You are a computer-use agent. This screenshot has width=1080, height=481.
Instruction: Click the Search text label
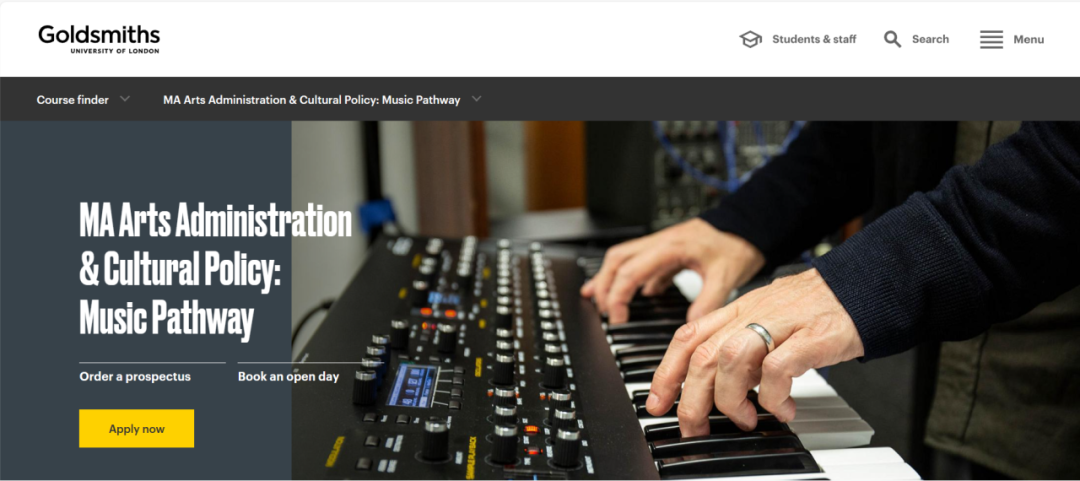[x=931, y=39]
